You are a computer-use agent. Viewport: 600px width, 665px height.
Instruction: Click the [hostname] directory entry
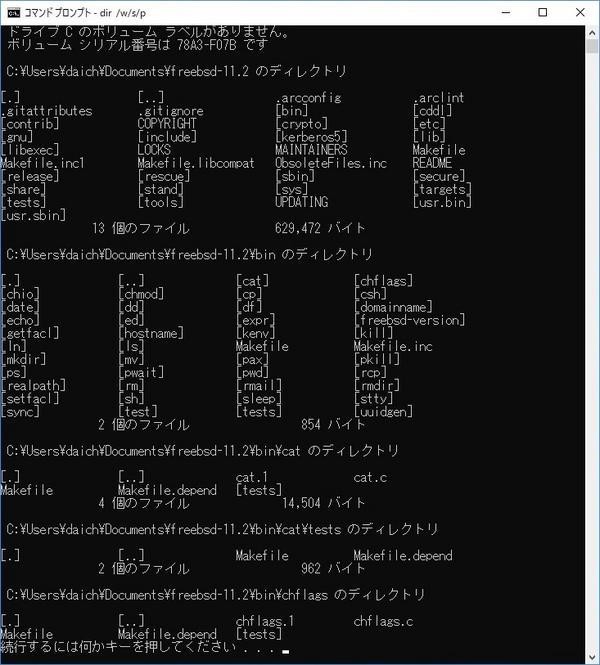tap(151, 333)
